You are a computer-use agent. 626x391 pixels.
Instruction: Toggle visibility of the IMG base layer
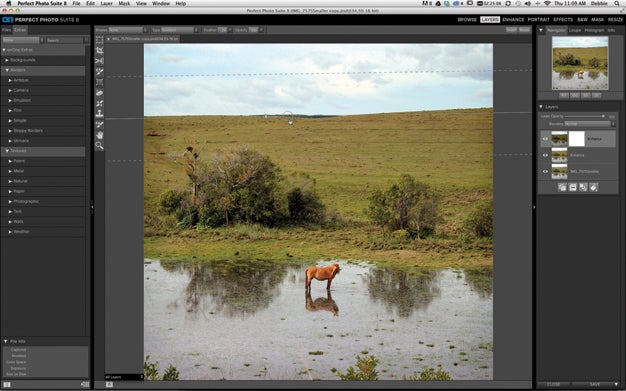click(x=545, y=171)
